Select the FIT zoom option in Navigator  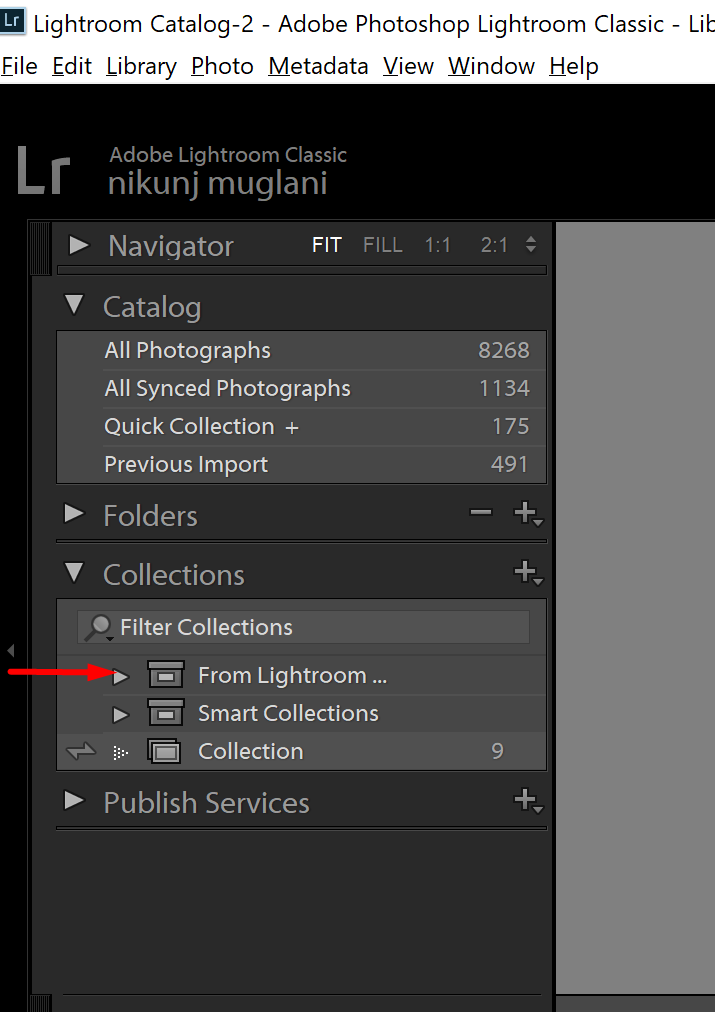(326, 244)
